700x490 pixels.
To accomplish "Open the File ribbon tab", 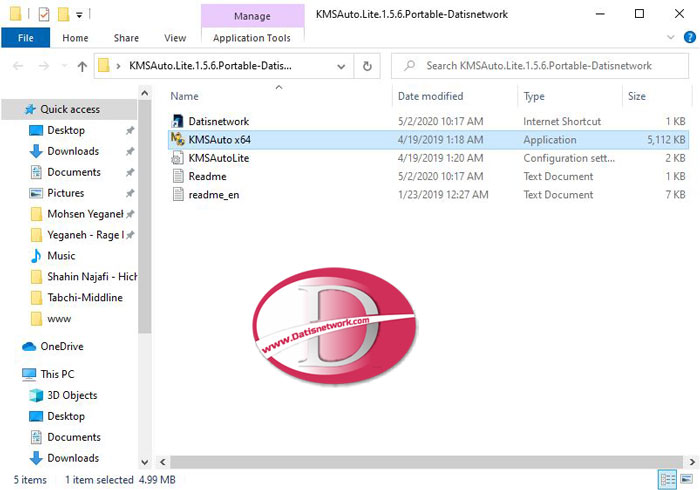I will (25, 38).
